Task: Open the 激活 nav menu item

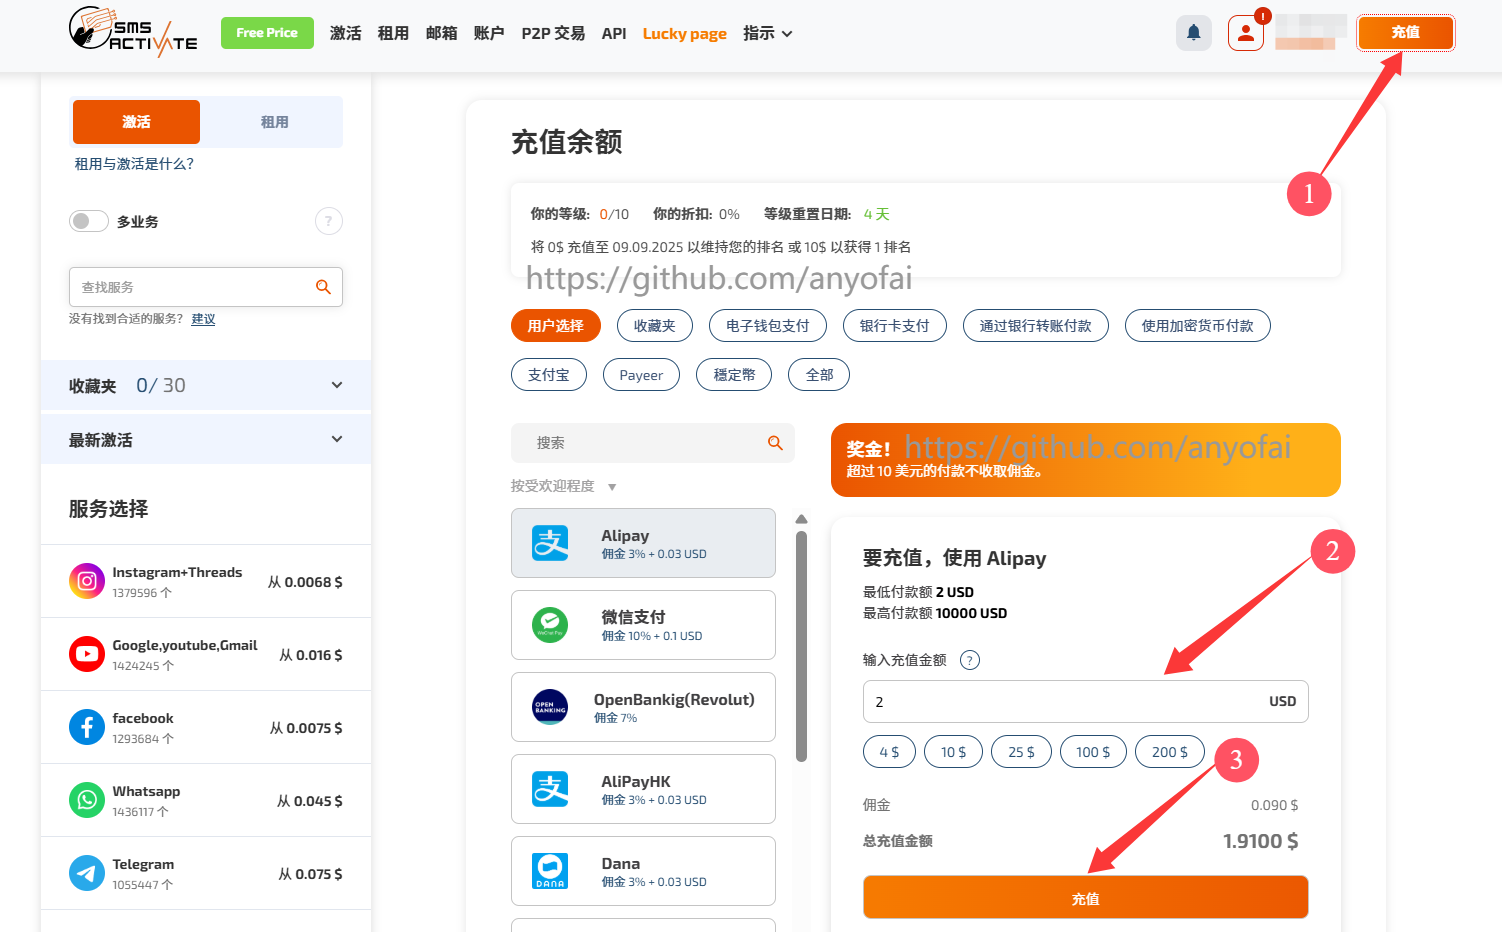Action: [x=346, y=33]
